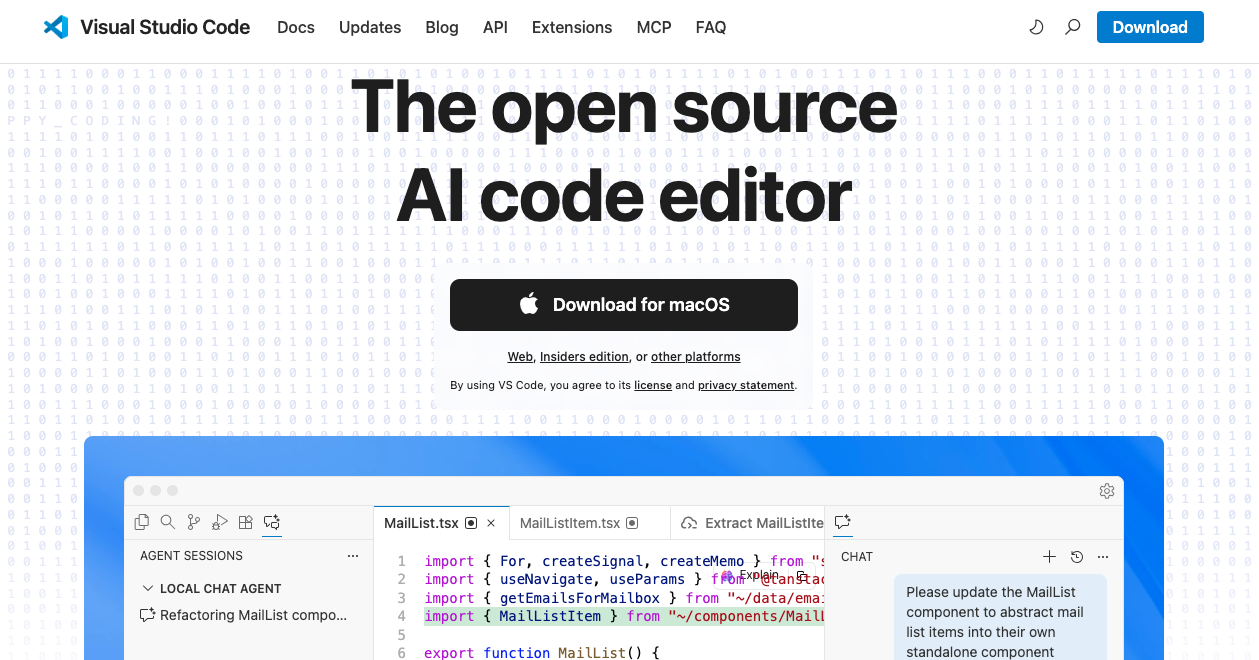Start a new chat with the plus icon
Screen dimensions: 1259x660
tap(1049, 556)
